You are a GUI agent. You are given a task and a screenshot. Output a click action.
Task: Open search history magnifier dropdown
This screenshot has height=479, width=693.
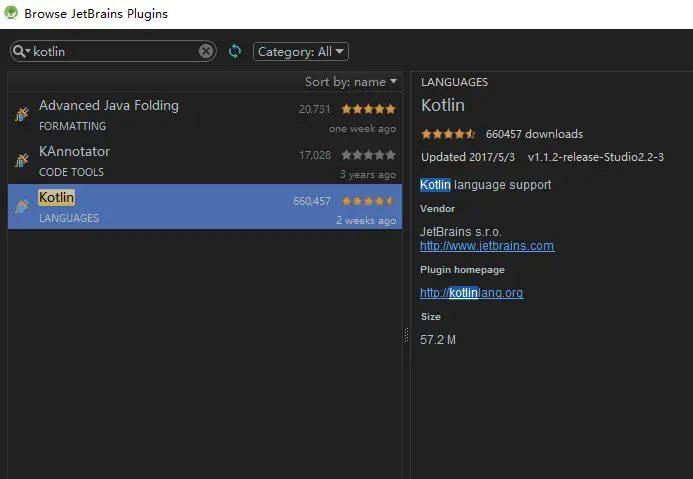click(x=21, y=51)
